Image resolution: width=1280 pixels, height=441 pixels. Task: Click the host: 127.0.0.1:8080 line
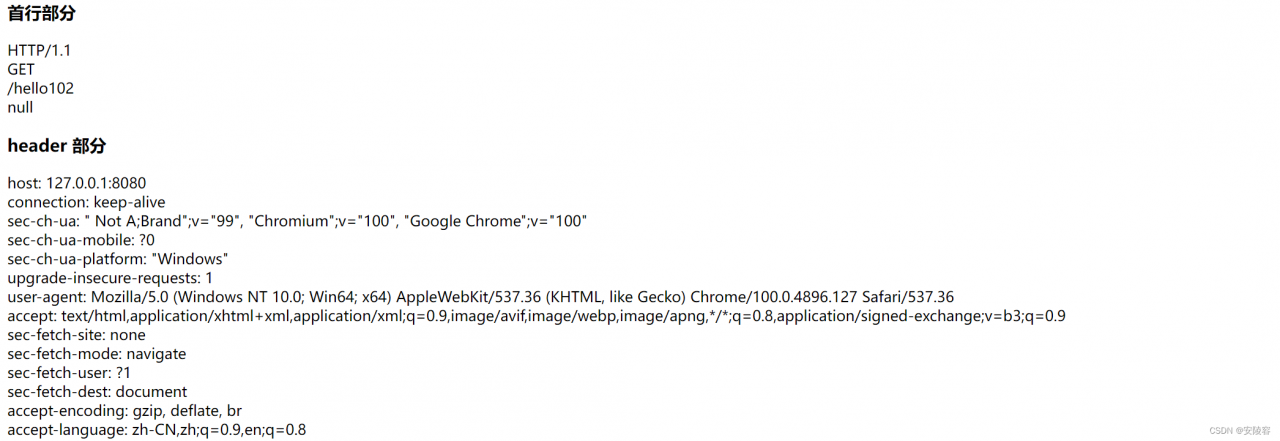click(x=77, y=183)
